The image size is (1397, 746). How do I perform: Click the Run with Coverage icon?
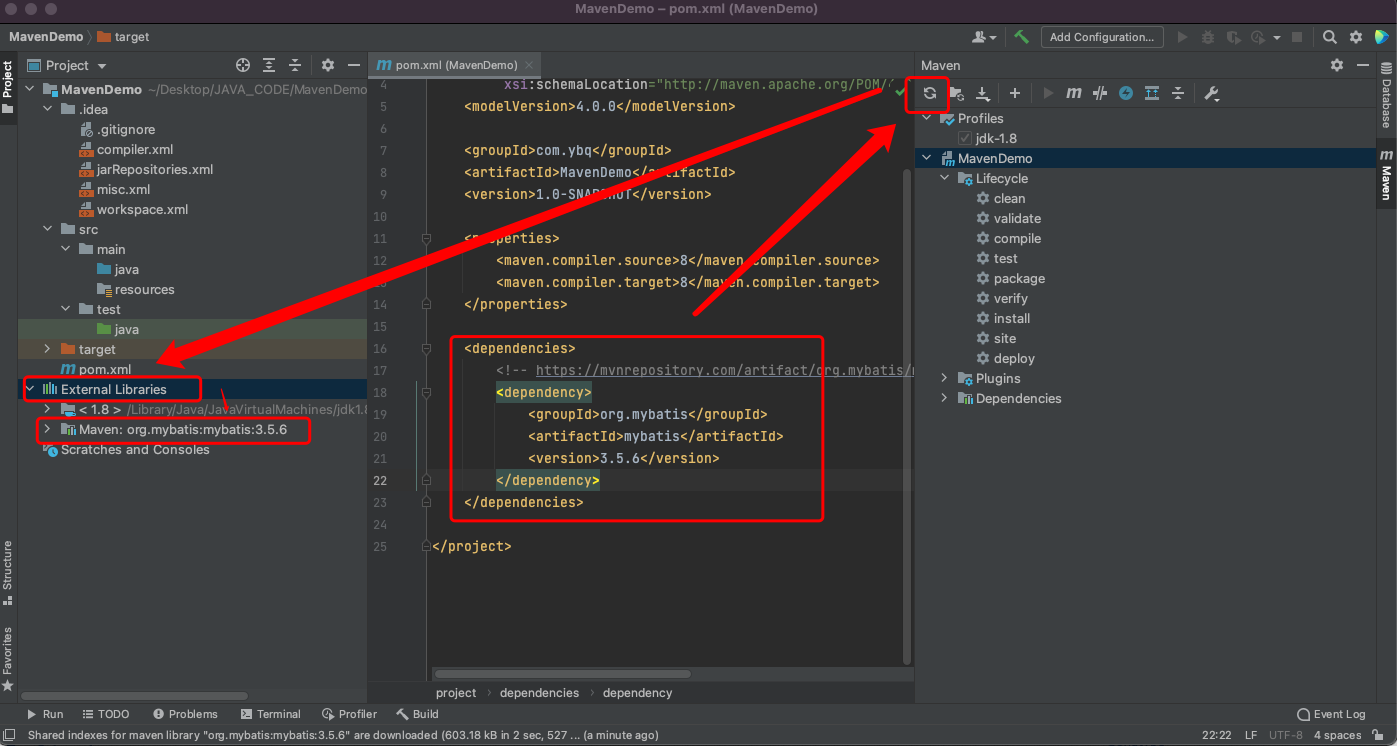pos(1235,37)
